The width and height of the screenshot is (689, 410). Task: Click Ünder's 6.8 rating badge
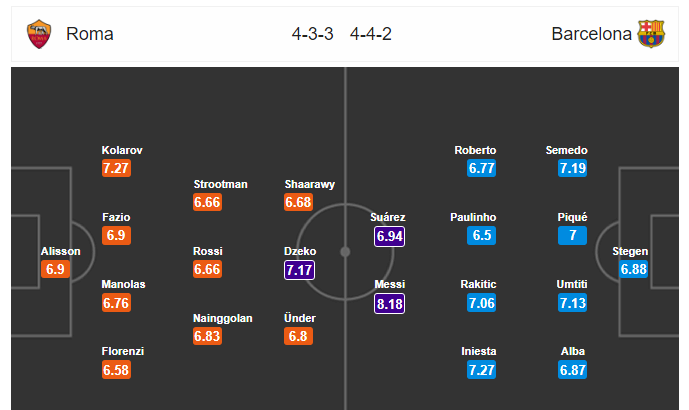pos(298,337)
